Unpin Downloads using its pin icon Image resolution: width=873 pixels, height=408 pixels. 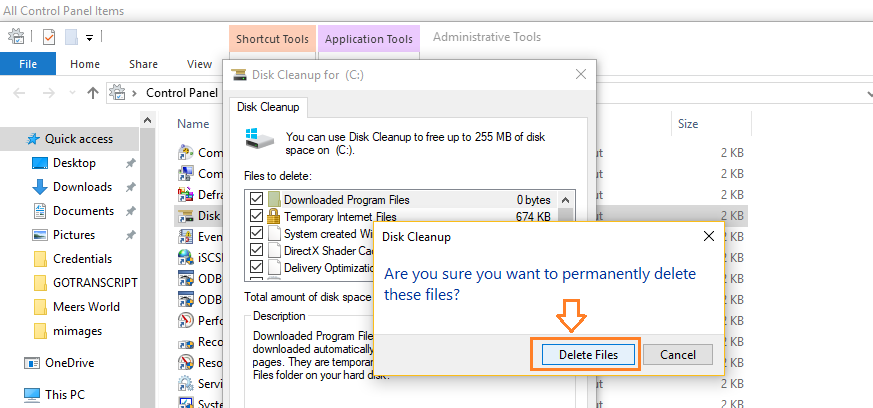pos(130,188)
